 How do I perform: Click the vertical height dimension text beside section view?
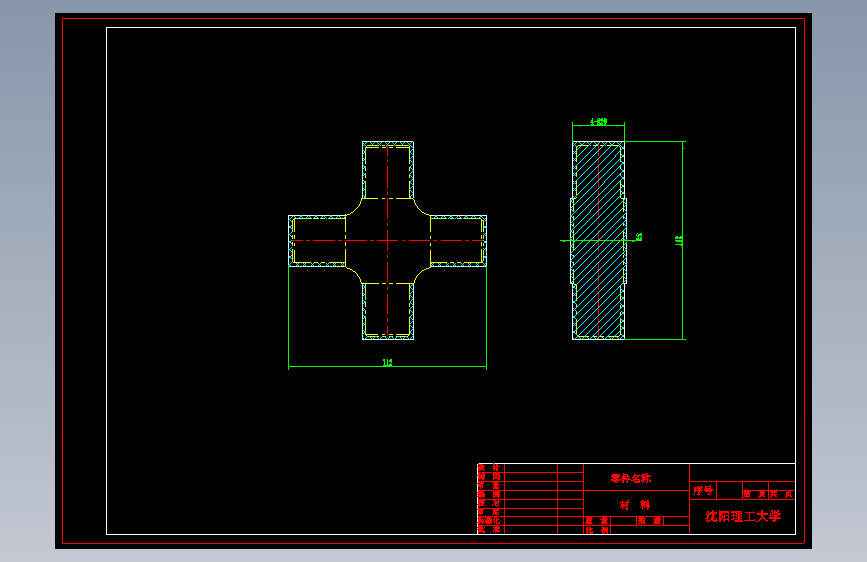(678, 241)
